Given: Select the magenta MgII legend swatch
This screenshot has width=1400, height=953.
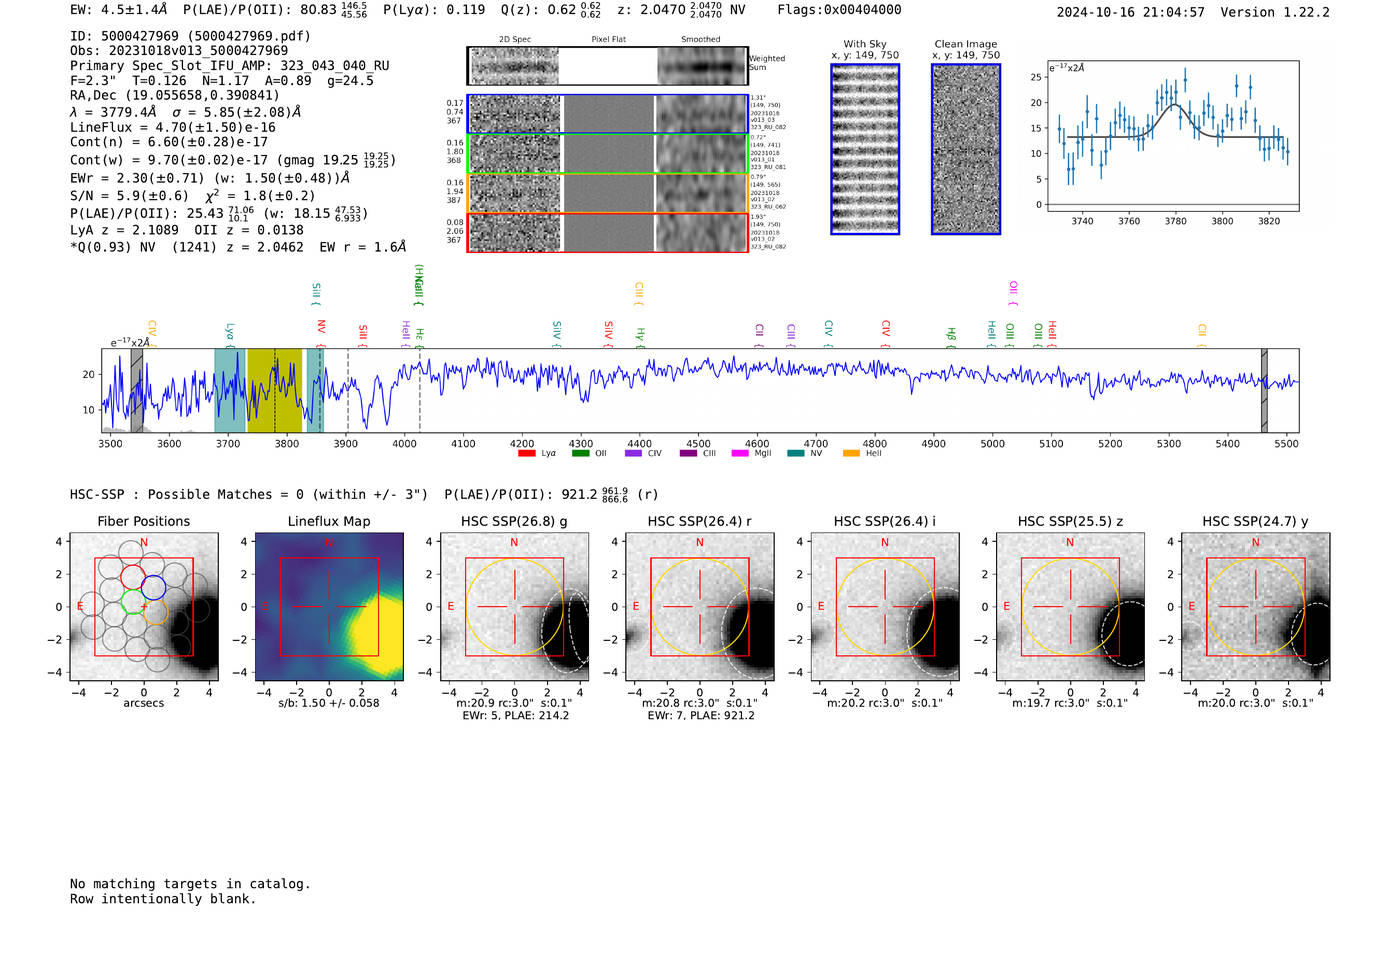Looking at the screenshot, I should [740, 453].
